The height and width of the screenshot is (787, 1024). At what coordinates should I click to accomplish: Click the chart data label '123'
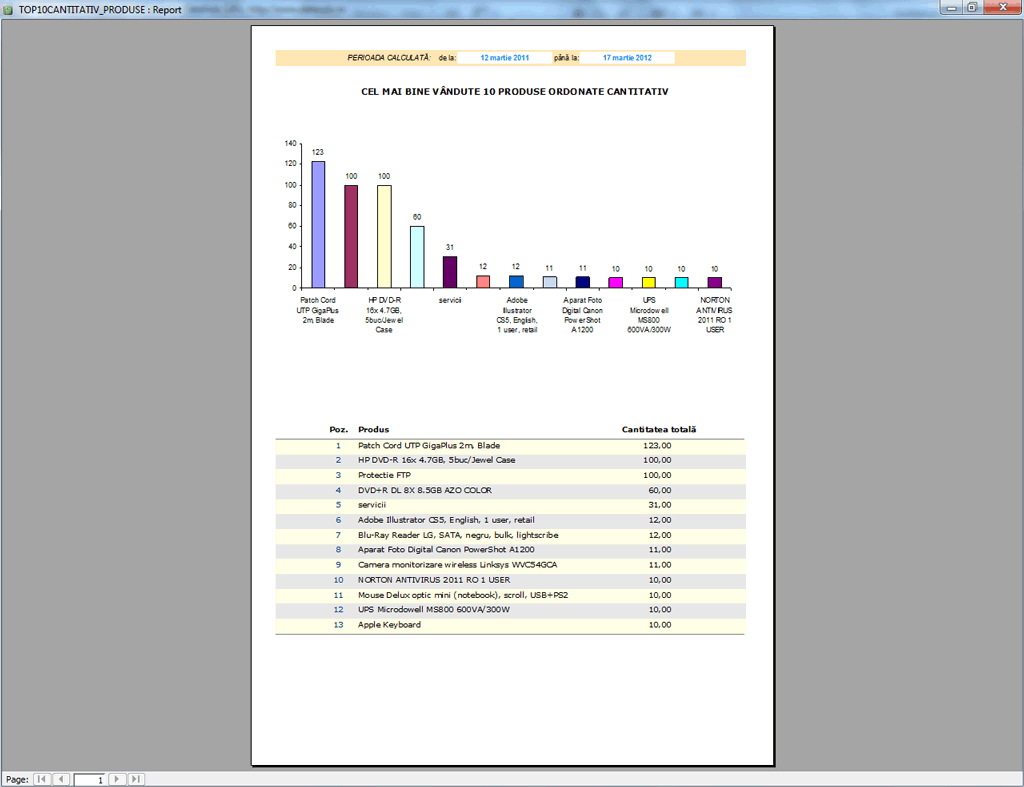[317, 152]
